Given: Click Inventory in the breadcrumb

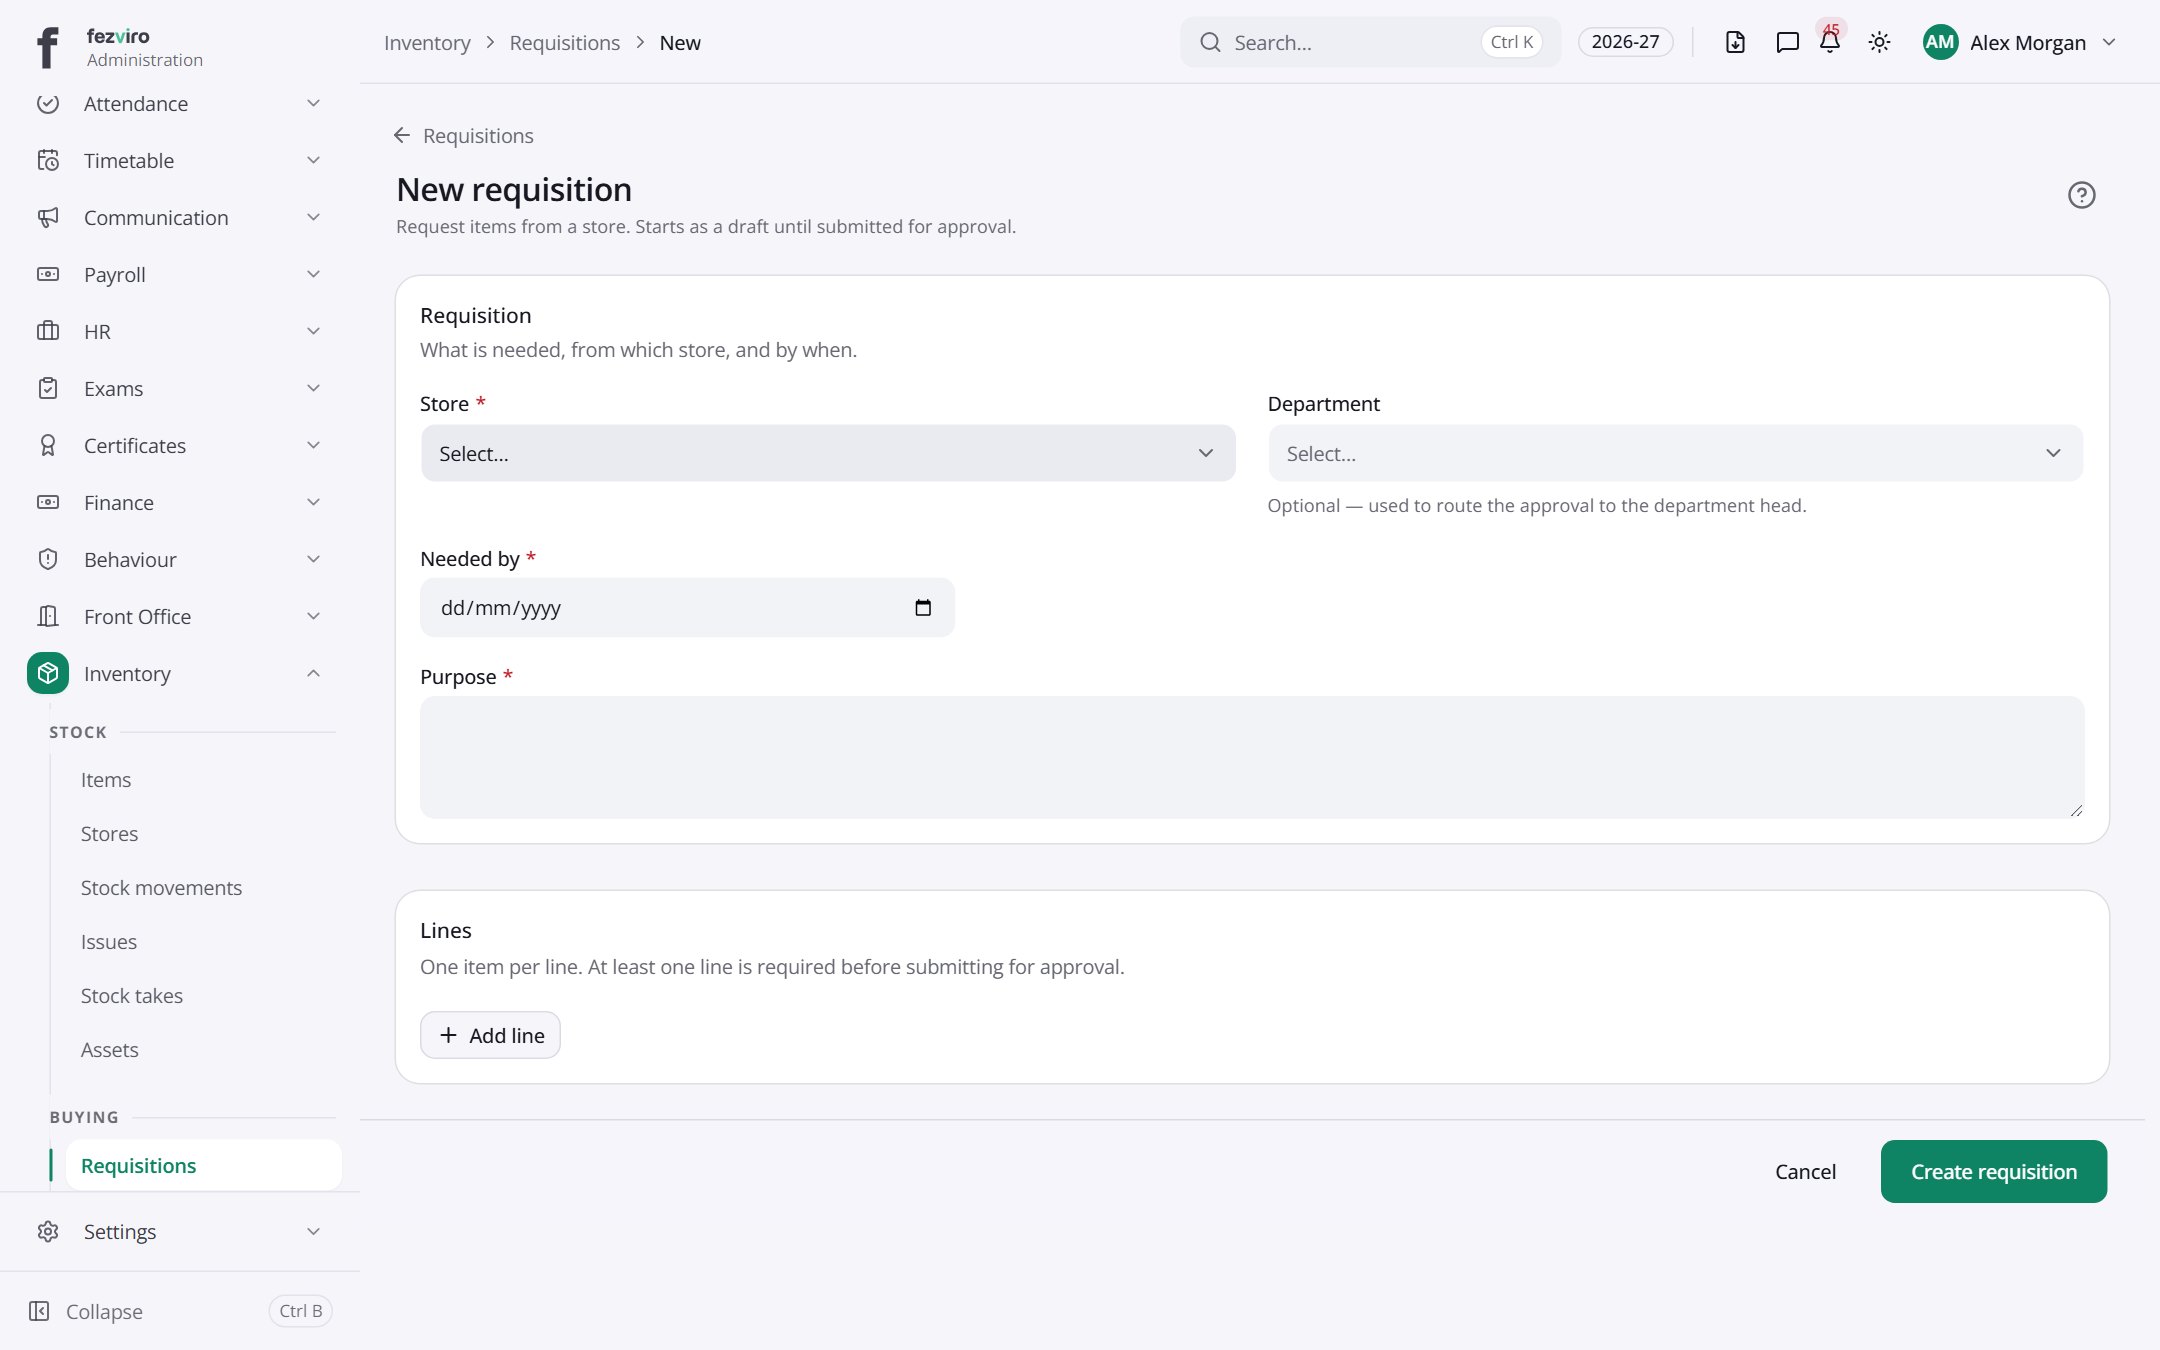Looking at the screenshot, I should [427, 43].
